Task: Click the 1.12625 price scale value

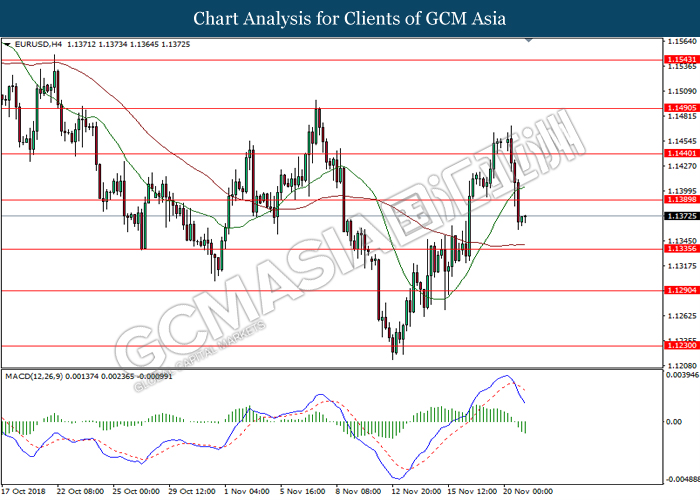Action: [682, 316]
